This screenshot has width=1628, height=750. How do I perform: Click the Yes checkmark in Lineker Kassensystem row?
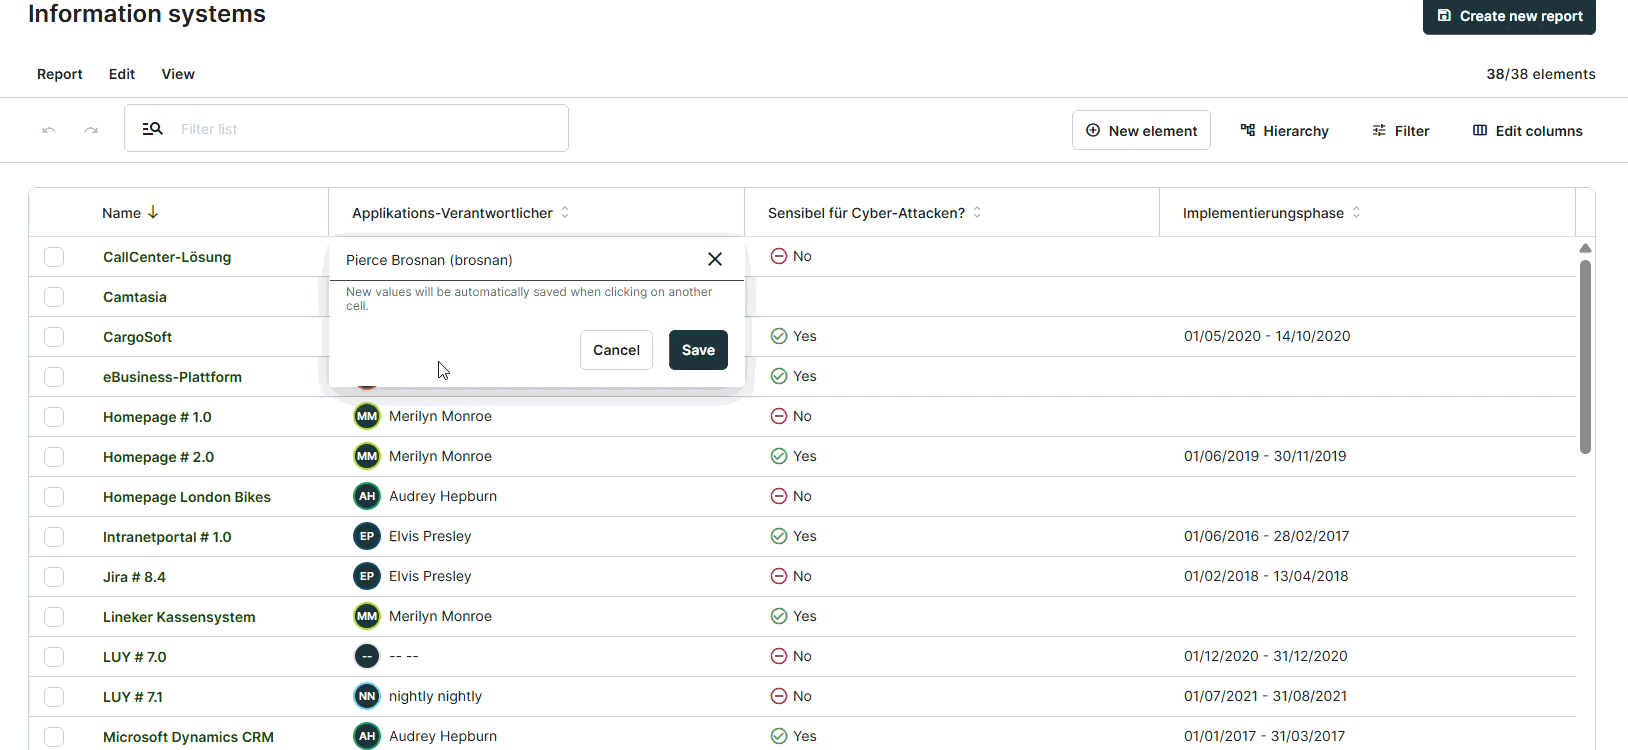click(x=779, y=616)
